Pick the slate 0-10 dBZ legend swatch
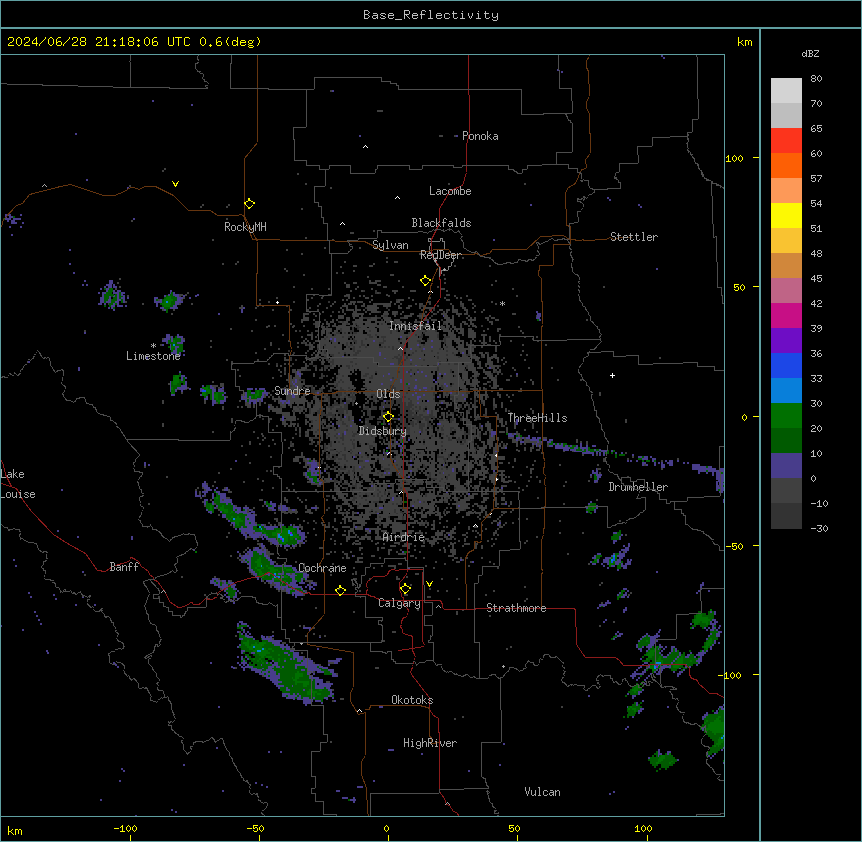The image size is (862, 842). click(x=786, y=466)
